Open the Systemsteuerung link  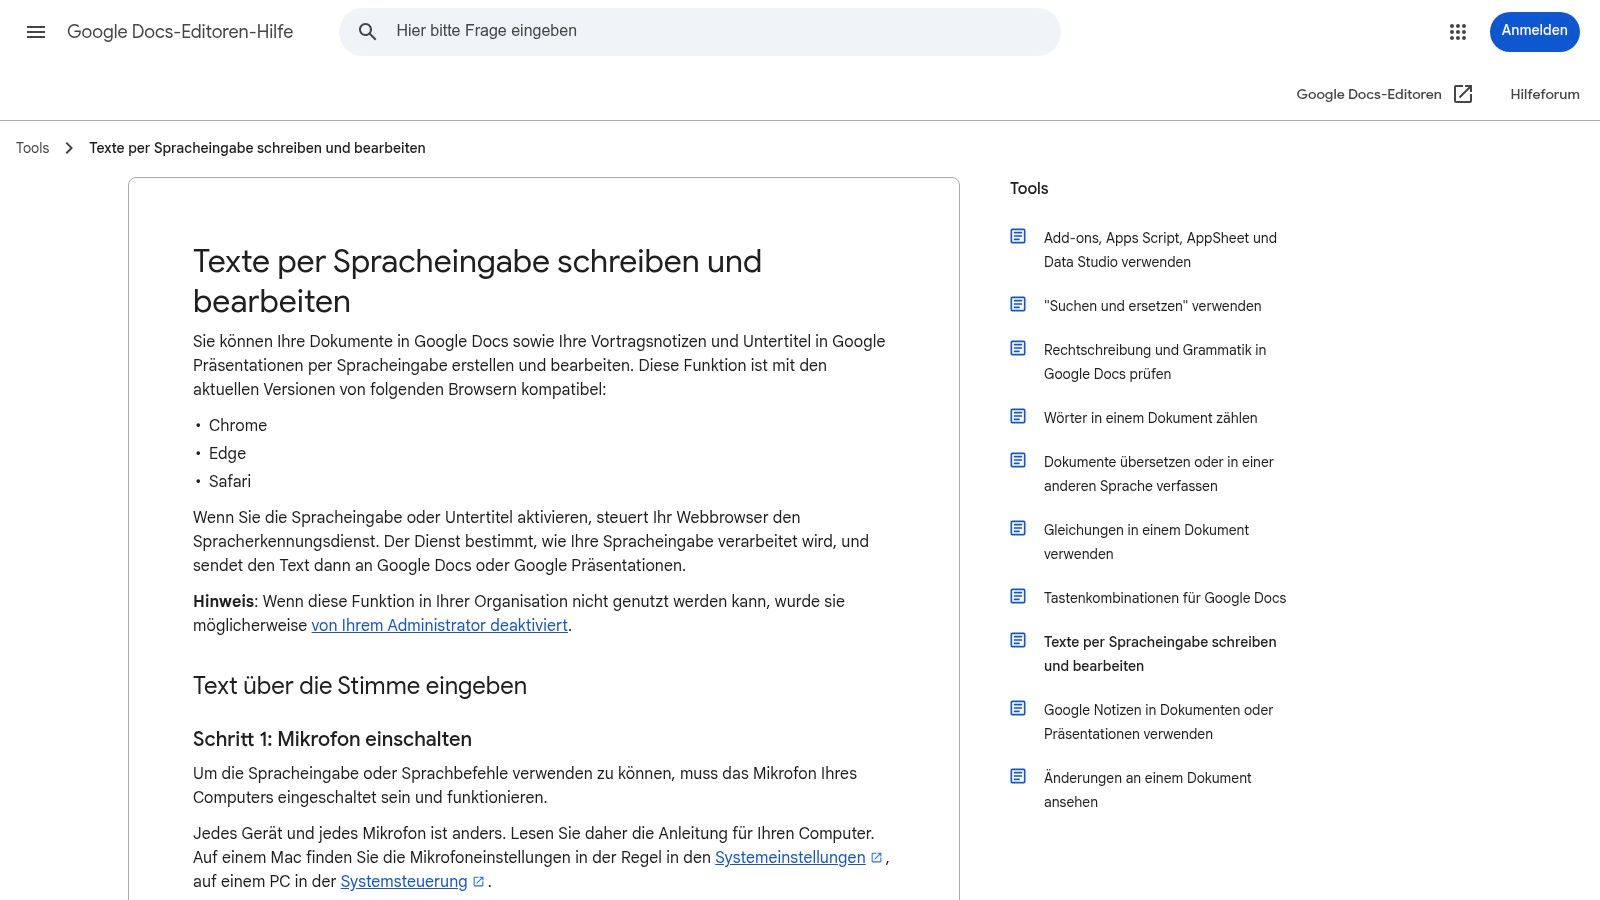(x=404, y=881)
